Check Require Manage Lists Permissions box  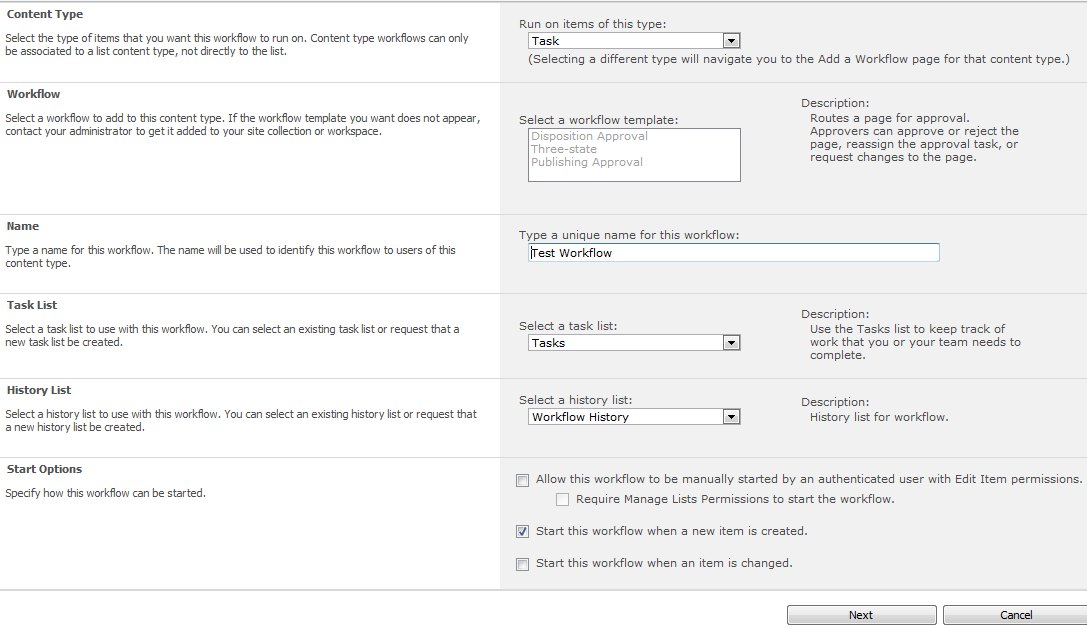click(563, 499)
